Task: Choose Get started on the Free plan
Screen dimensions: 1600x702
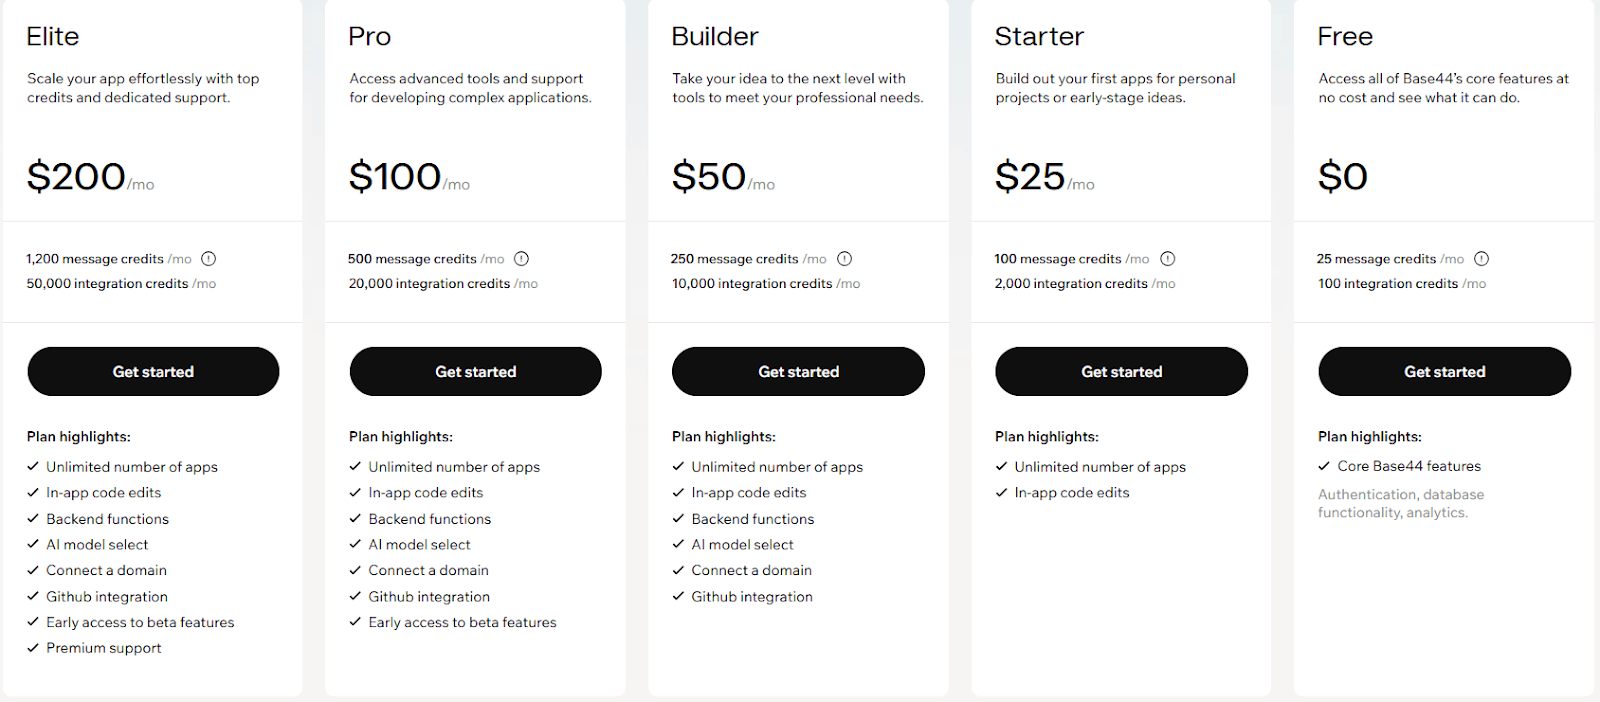Action: (1444, 371)
